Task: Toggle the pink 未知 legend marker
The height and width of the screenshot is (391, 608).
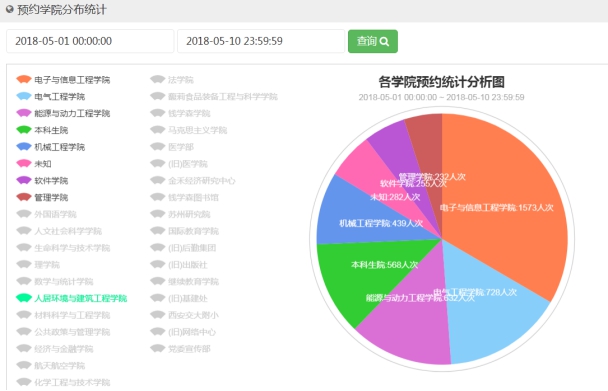Action: click(x=24, y=163)
